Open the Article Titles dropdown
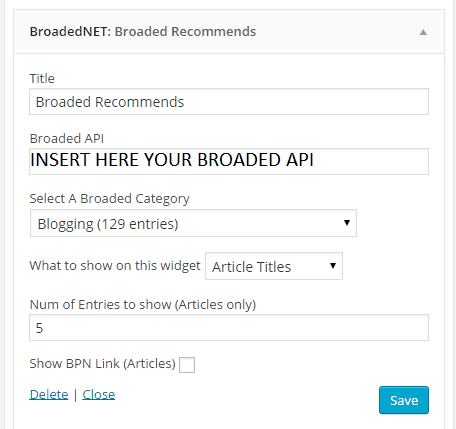The height and width of the screenshot is (429, 456). click(x=274, y=266)
